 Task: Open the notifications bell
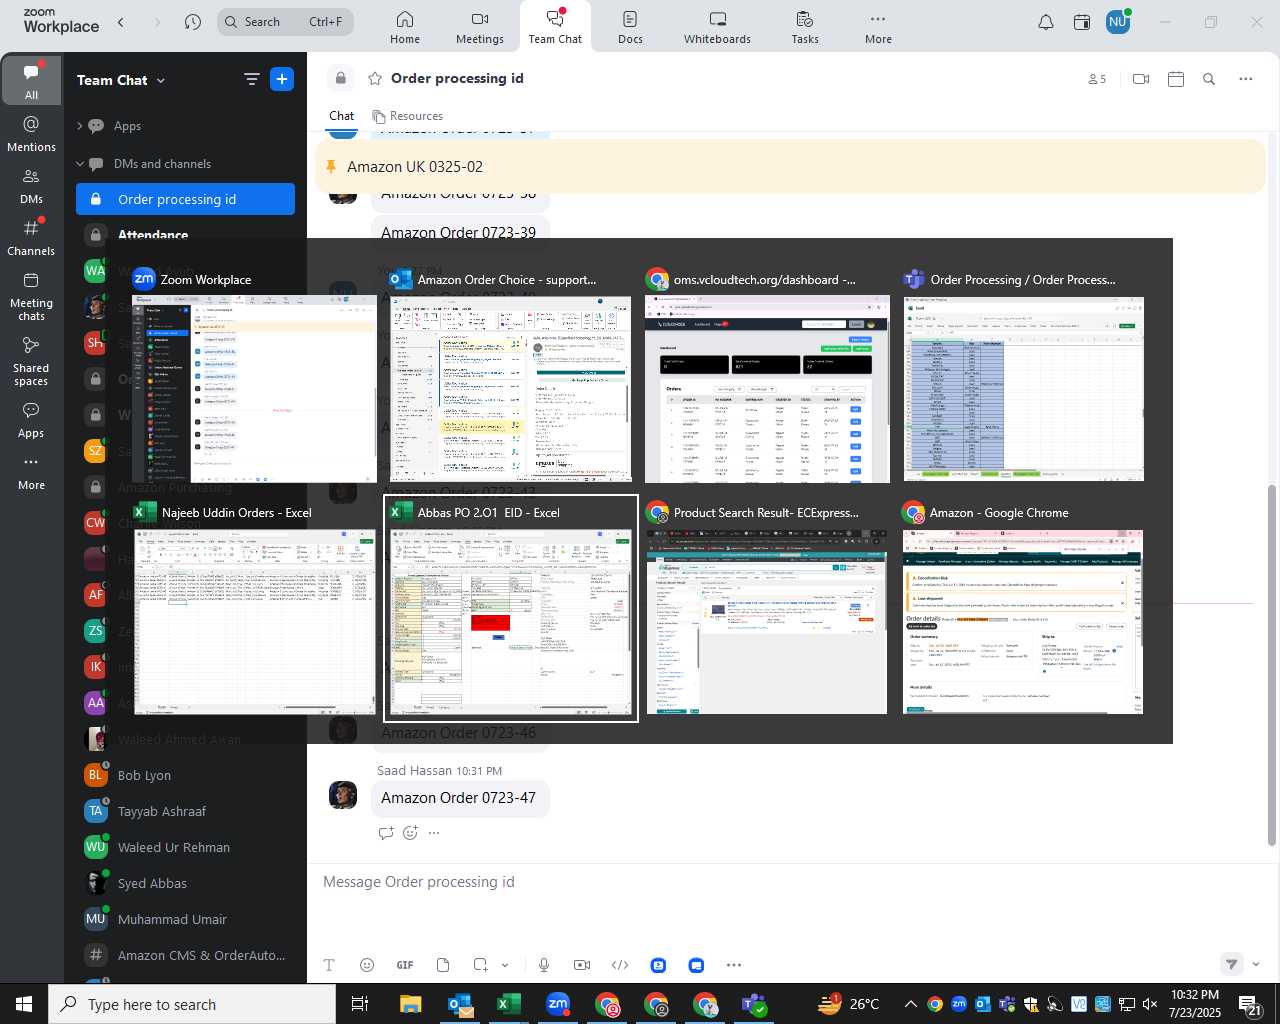(x=1046, y=22)
